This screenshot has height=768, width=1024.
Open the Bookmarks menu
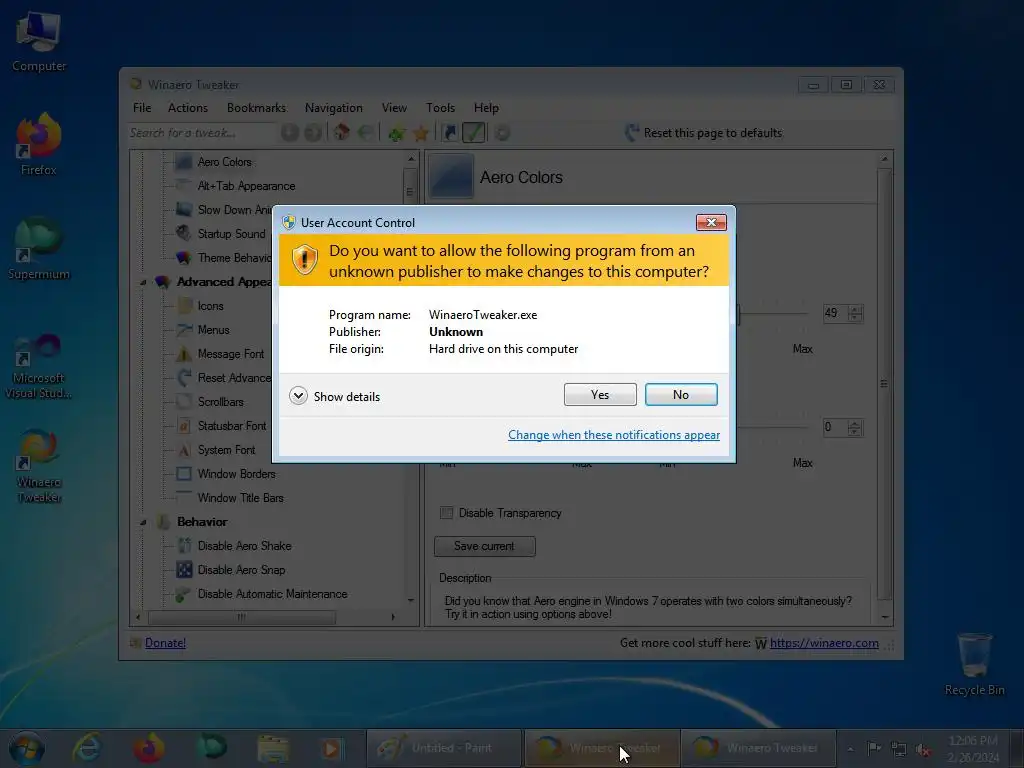[256, 108]
